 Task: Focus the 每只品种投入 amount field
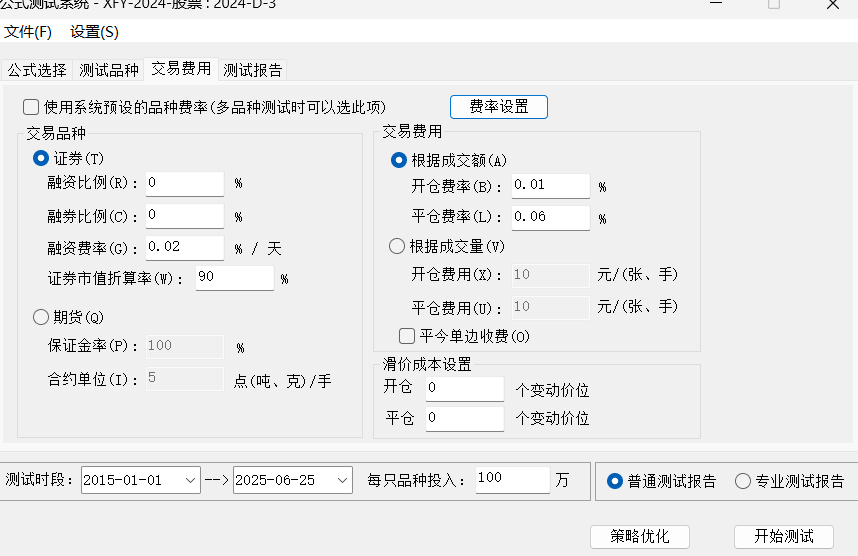point(512,480)
